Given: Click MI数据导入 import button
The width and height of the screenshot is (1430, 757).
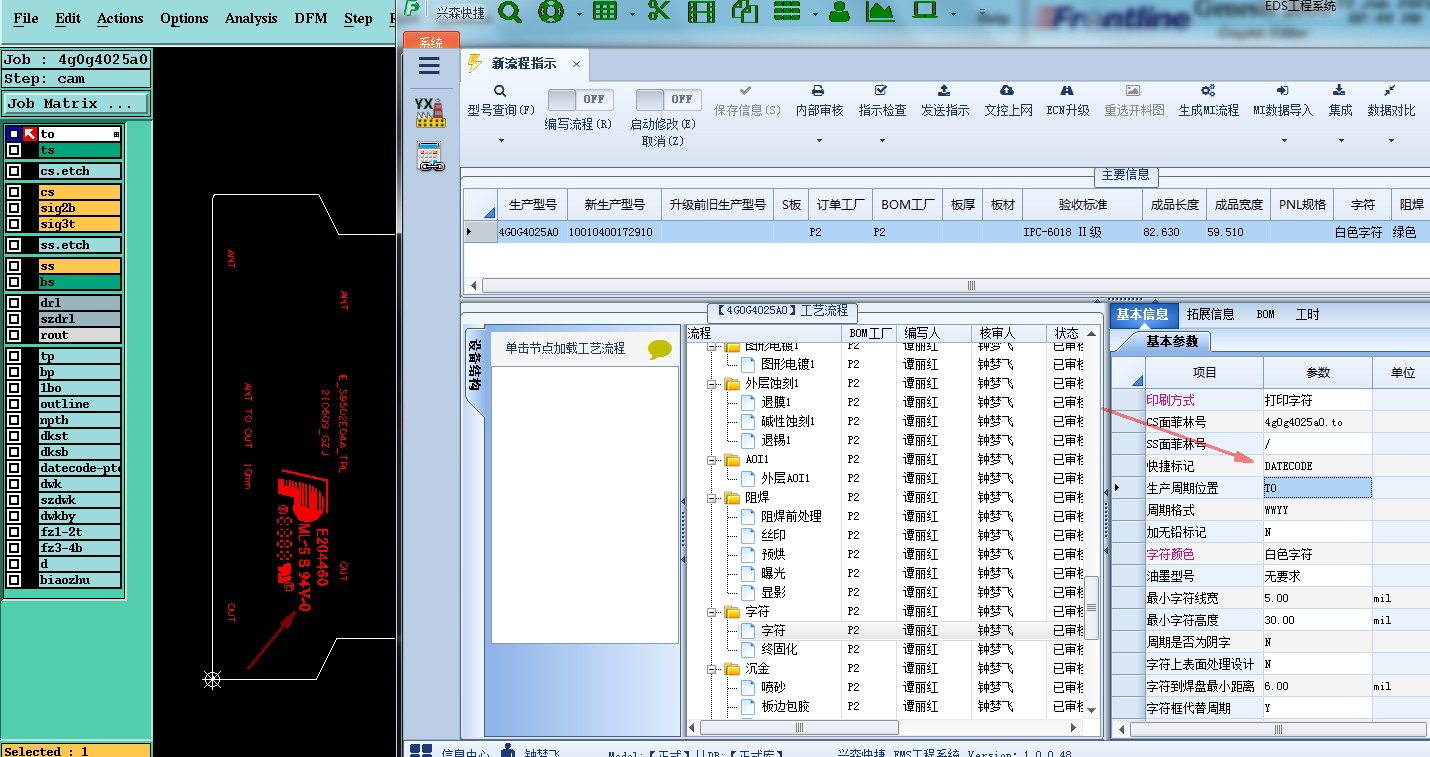Looking at the screenshot, I should 1283,101.
